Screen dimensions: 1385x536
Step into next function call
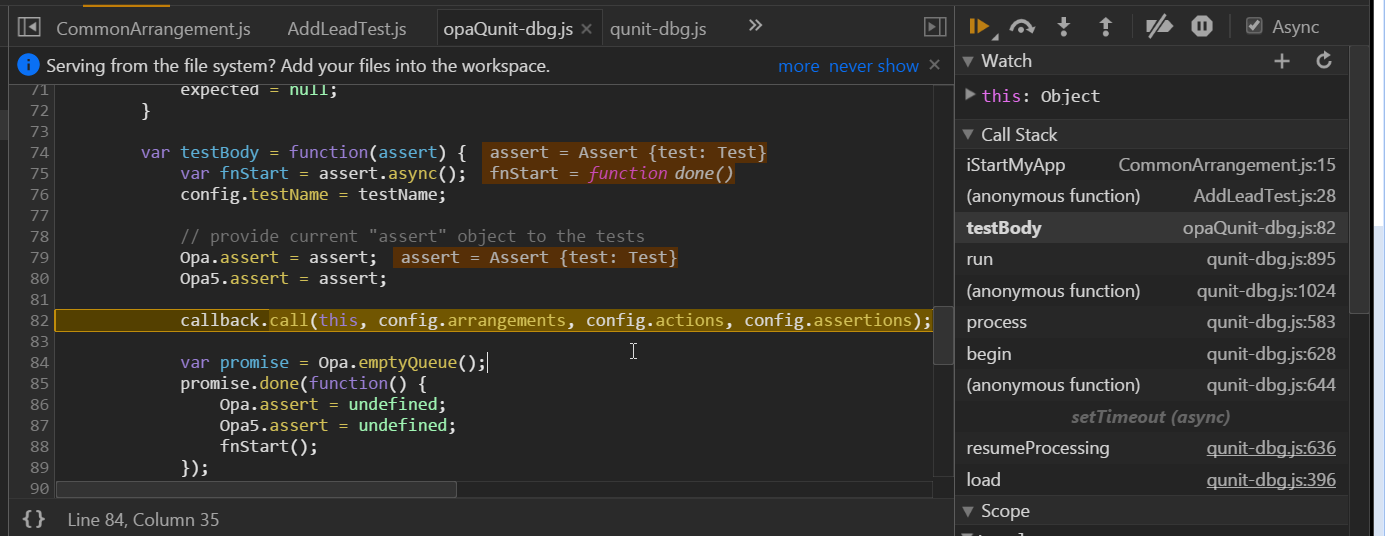1063,27
